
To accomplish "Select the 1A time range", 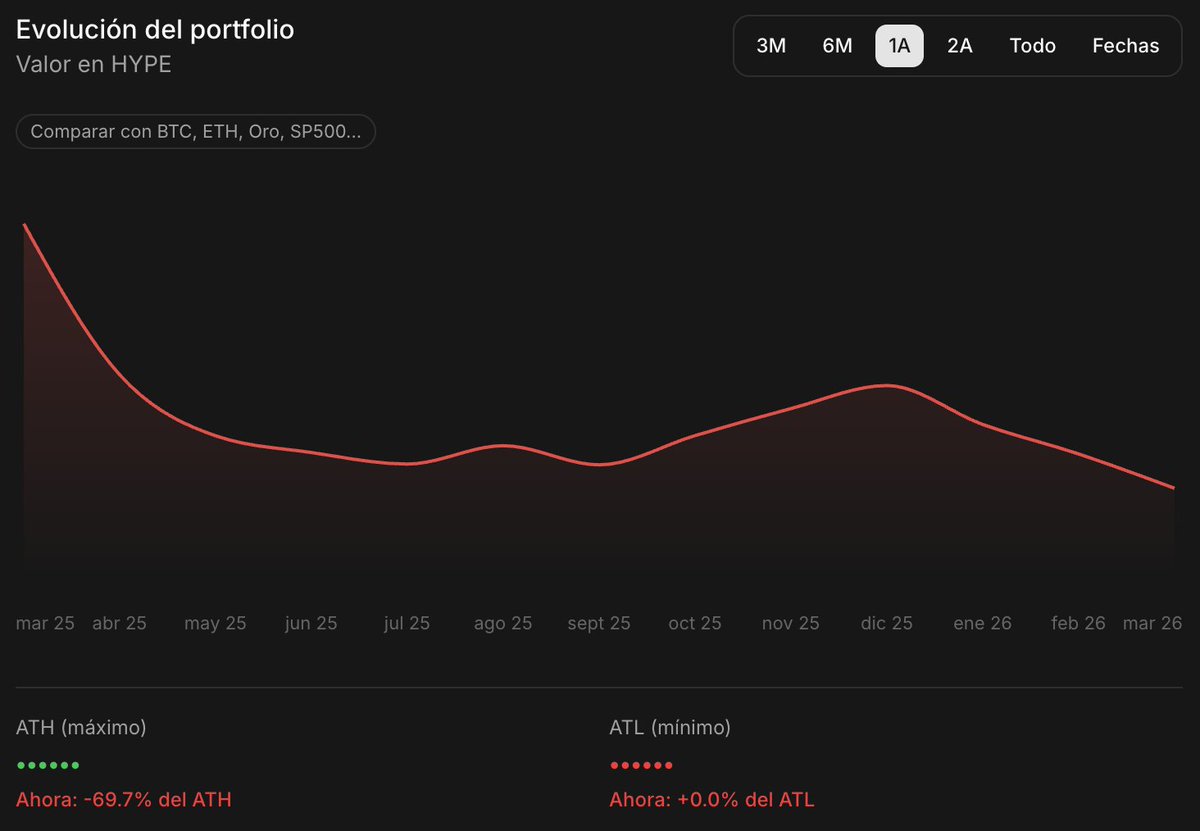I will coord(899,46).
